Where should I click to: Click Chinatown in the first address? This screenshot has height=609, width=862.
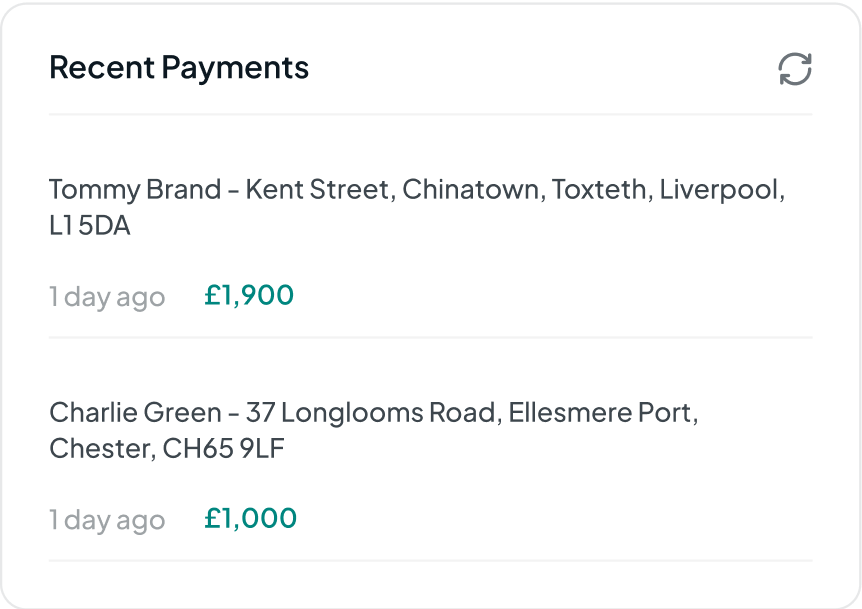point(474,190)
